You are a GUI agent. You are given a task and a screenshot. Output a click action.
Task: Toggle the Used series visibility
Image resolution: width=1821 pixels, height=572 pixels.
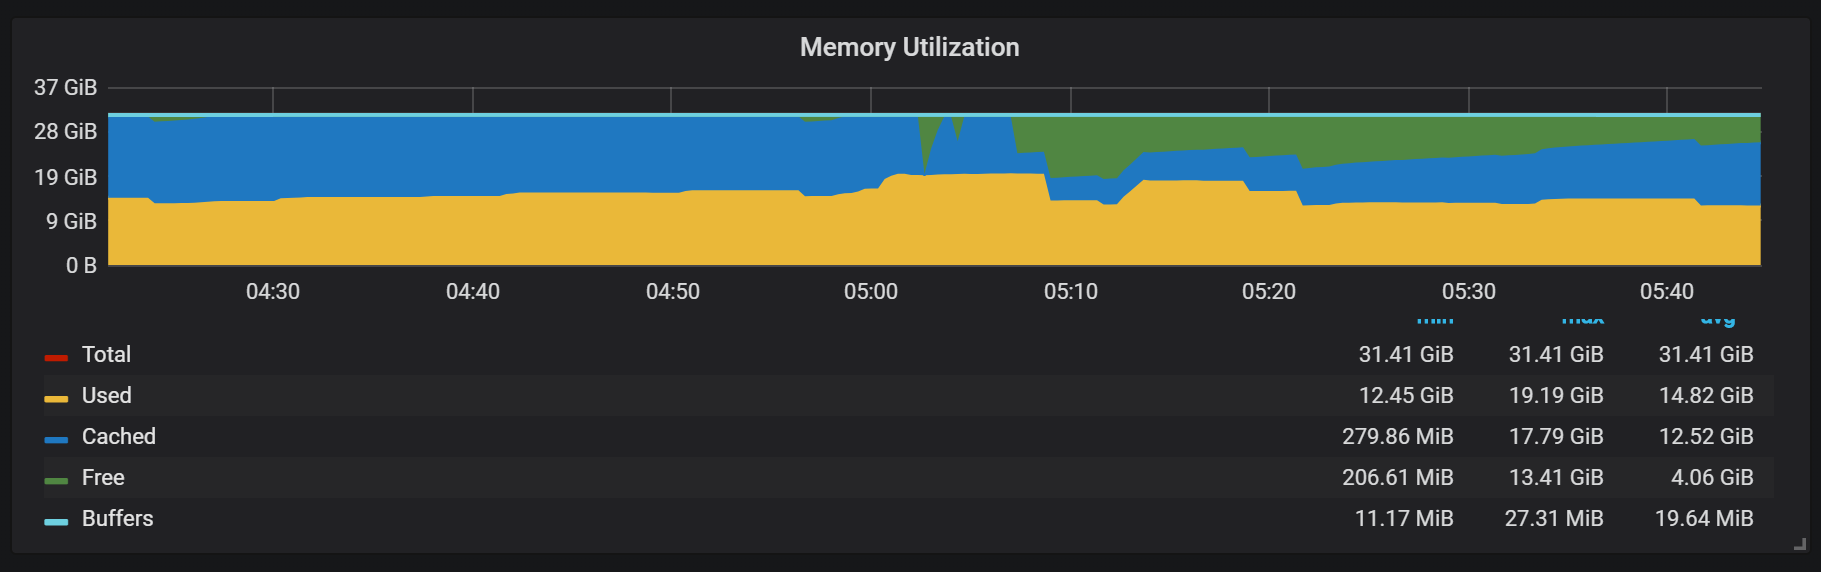pyautogui.click(x=106, y=396)
